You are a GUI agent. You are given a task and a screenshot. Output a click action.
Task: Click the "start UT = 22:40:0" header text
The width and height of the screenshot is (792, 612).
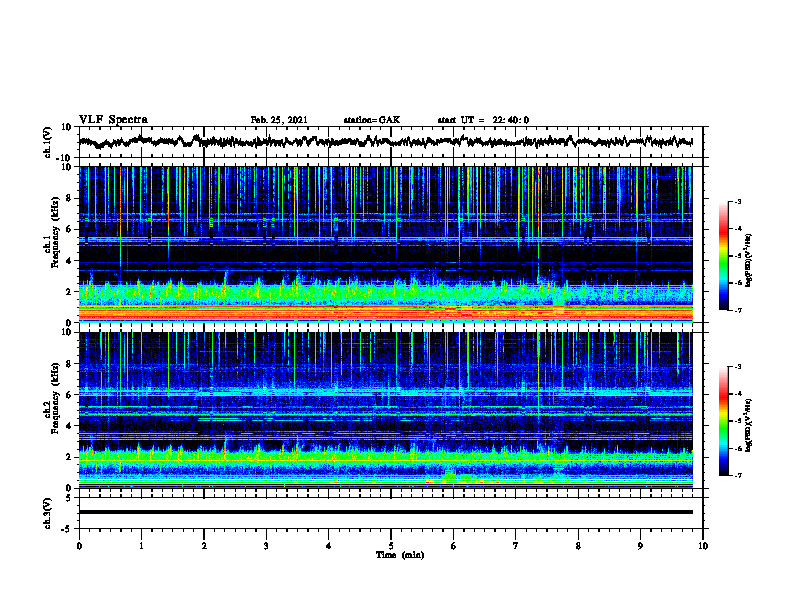[x=483, y=120]
